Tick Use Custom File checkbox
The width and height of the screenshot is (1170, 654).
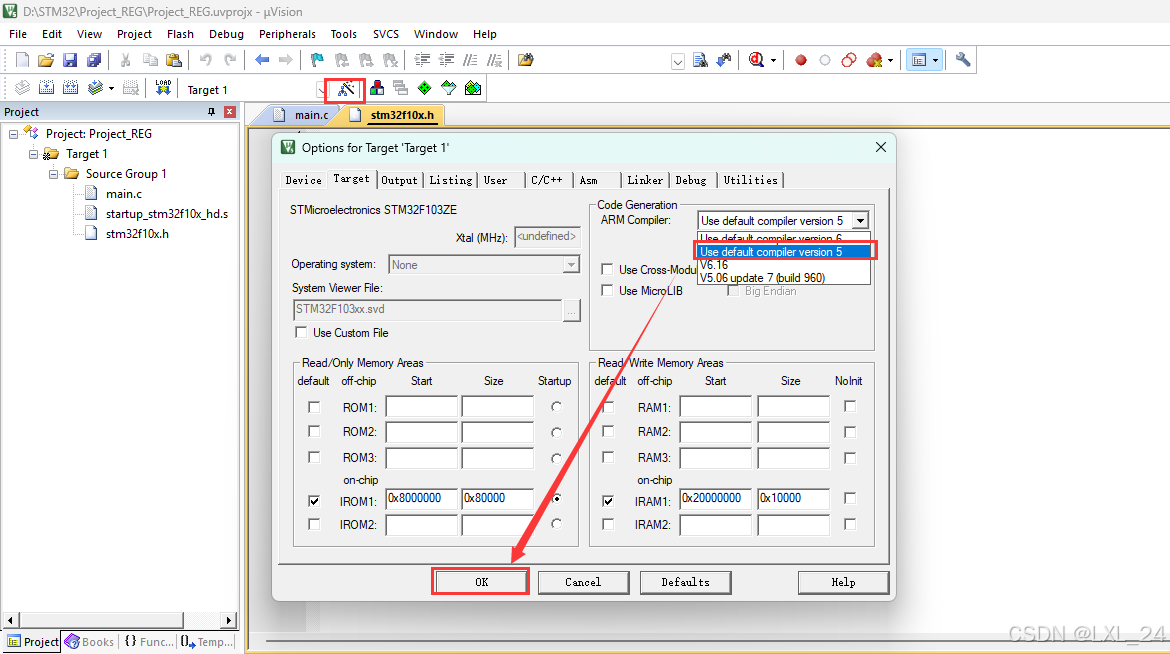pyautogui.click(x=301, y=332)
